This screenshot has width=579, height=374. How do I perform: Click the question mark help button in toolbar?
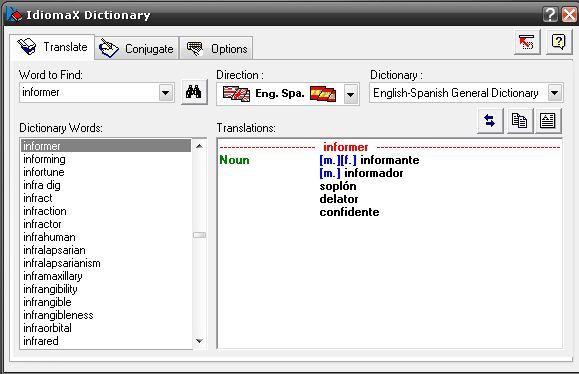tap(559, 42)
